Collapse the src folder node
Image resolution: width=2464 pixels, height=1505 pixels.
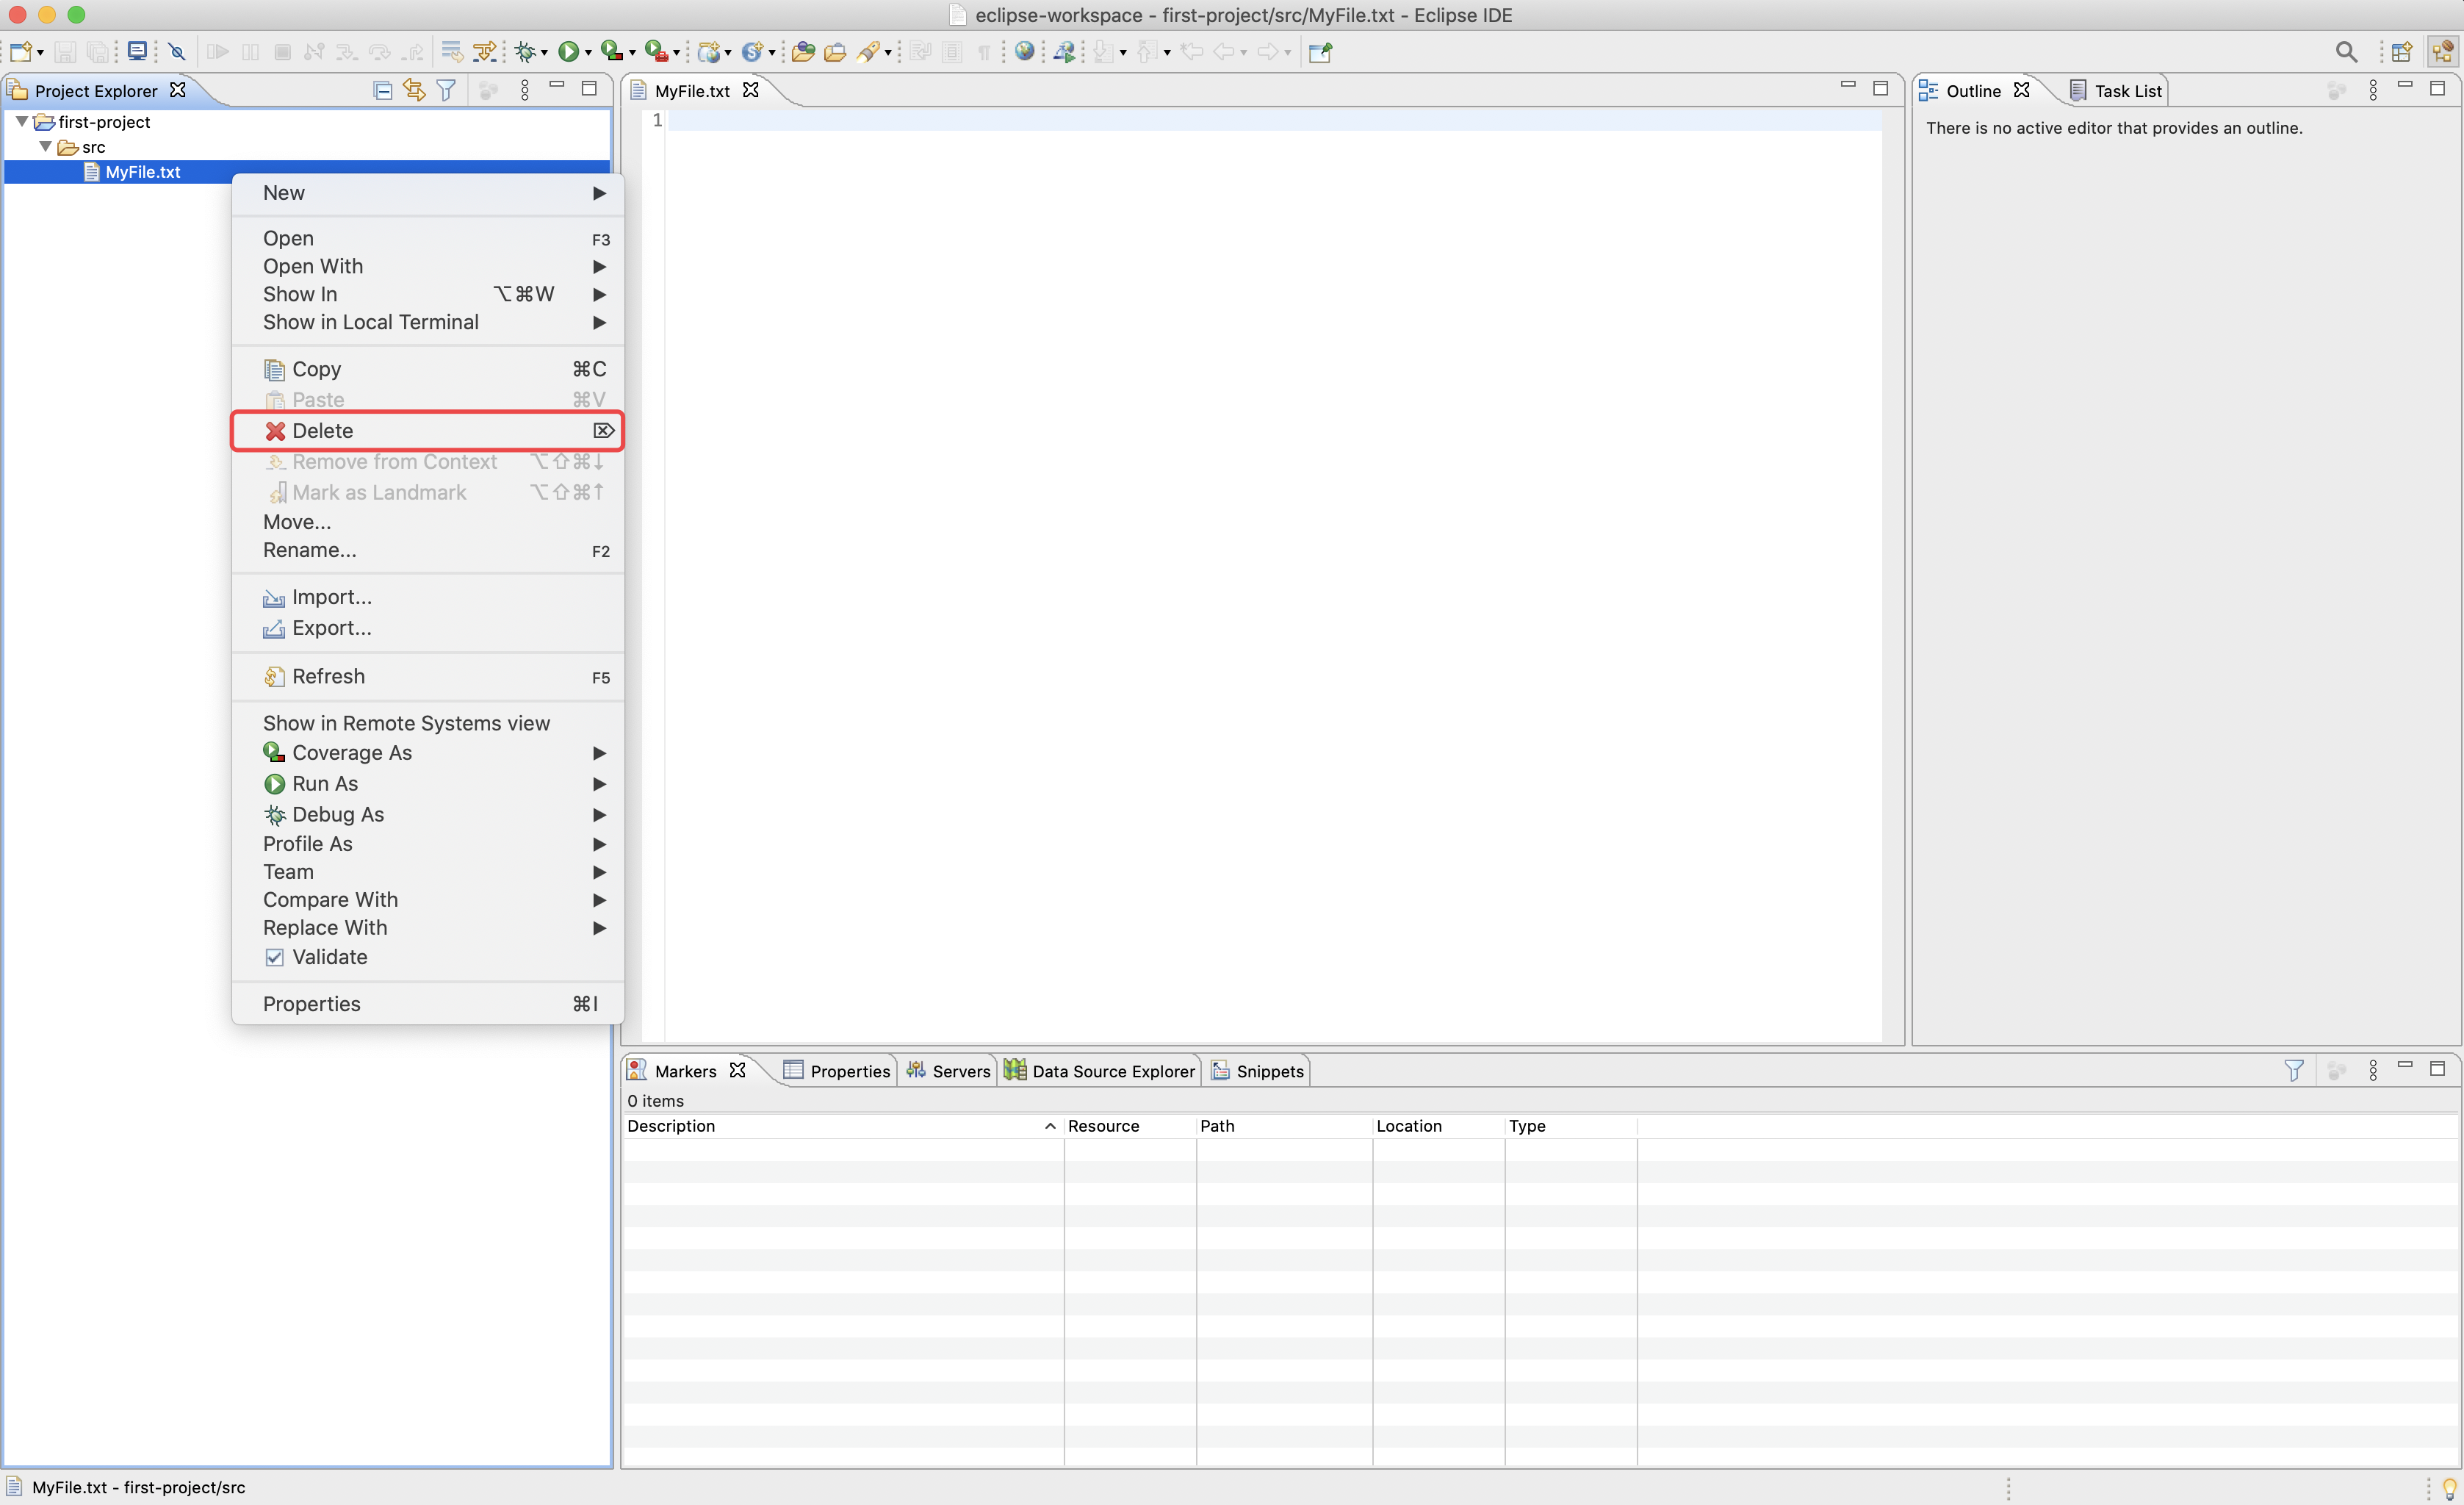[45, 146]
